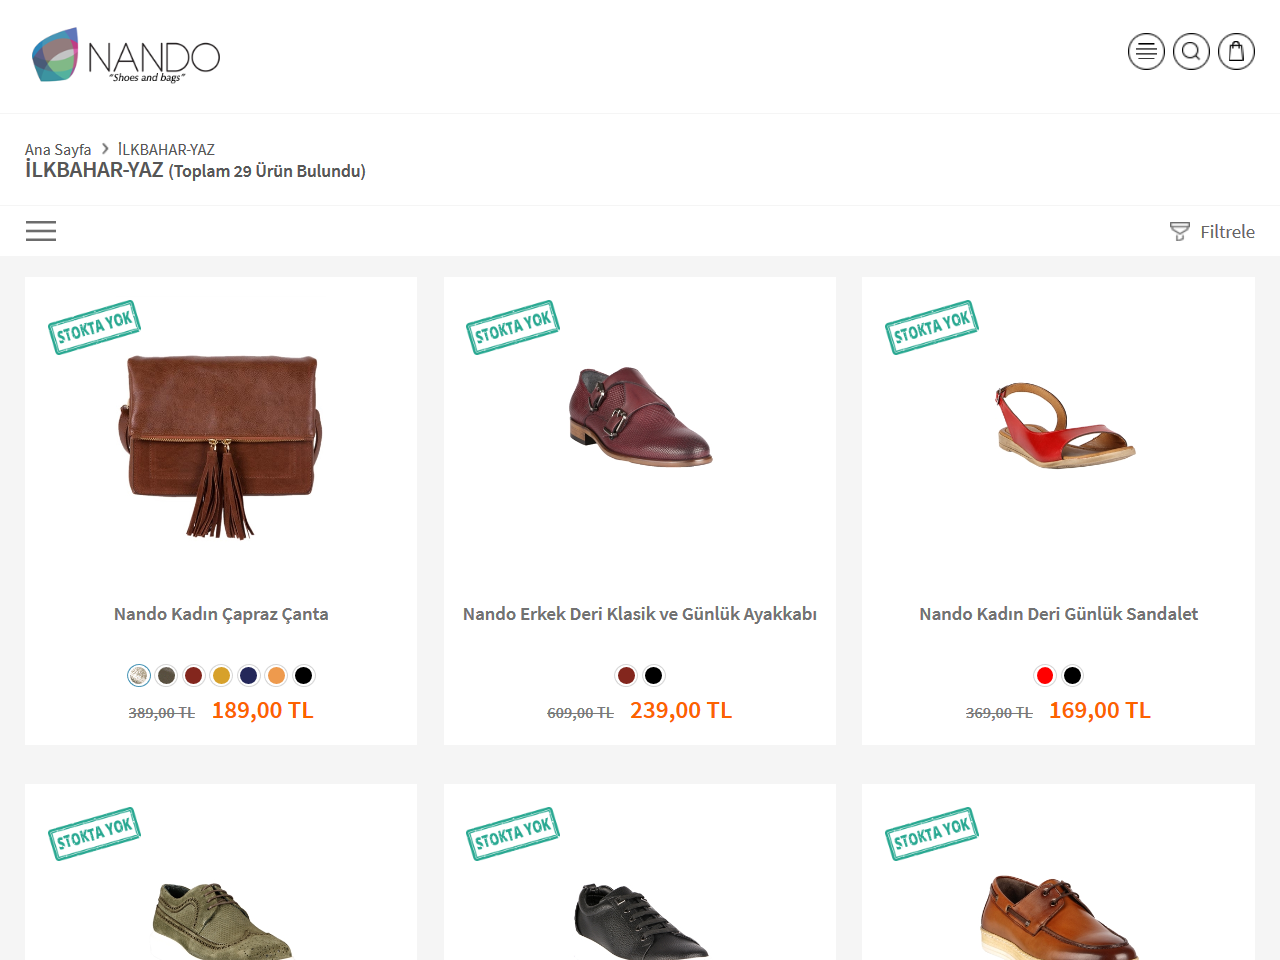The image size is (1280, 960).
Task: View the tan boat shoe image
Action: tap(1059, 918)
